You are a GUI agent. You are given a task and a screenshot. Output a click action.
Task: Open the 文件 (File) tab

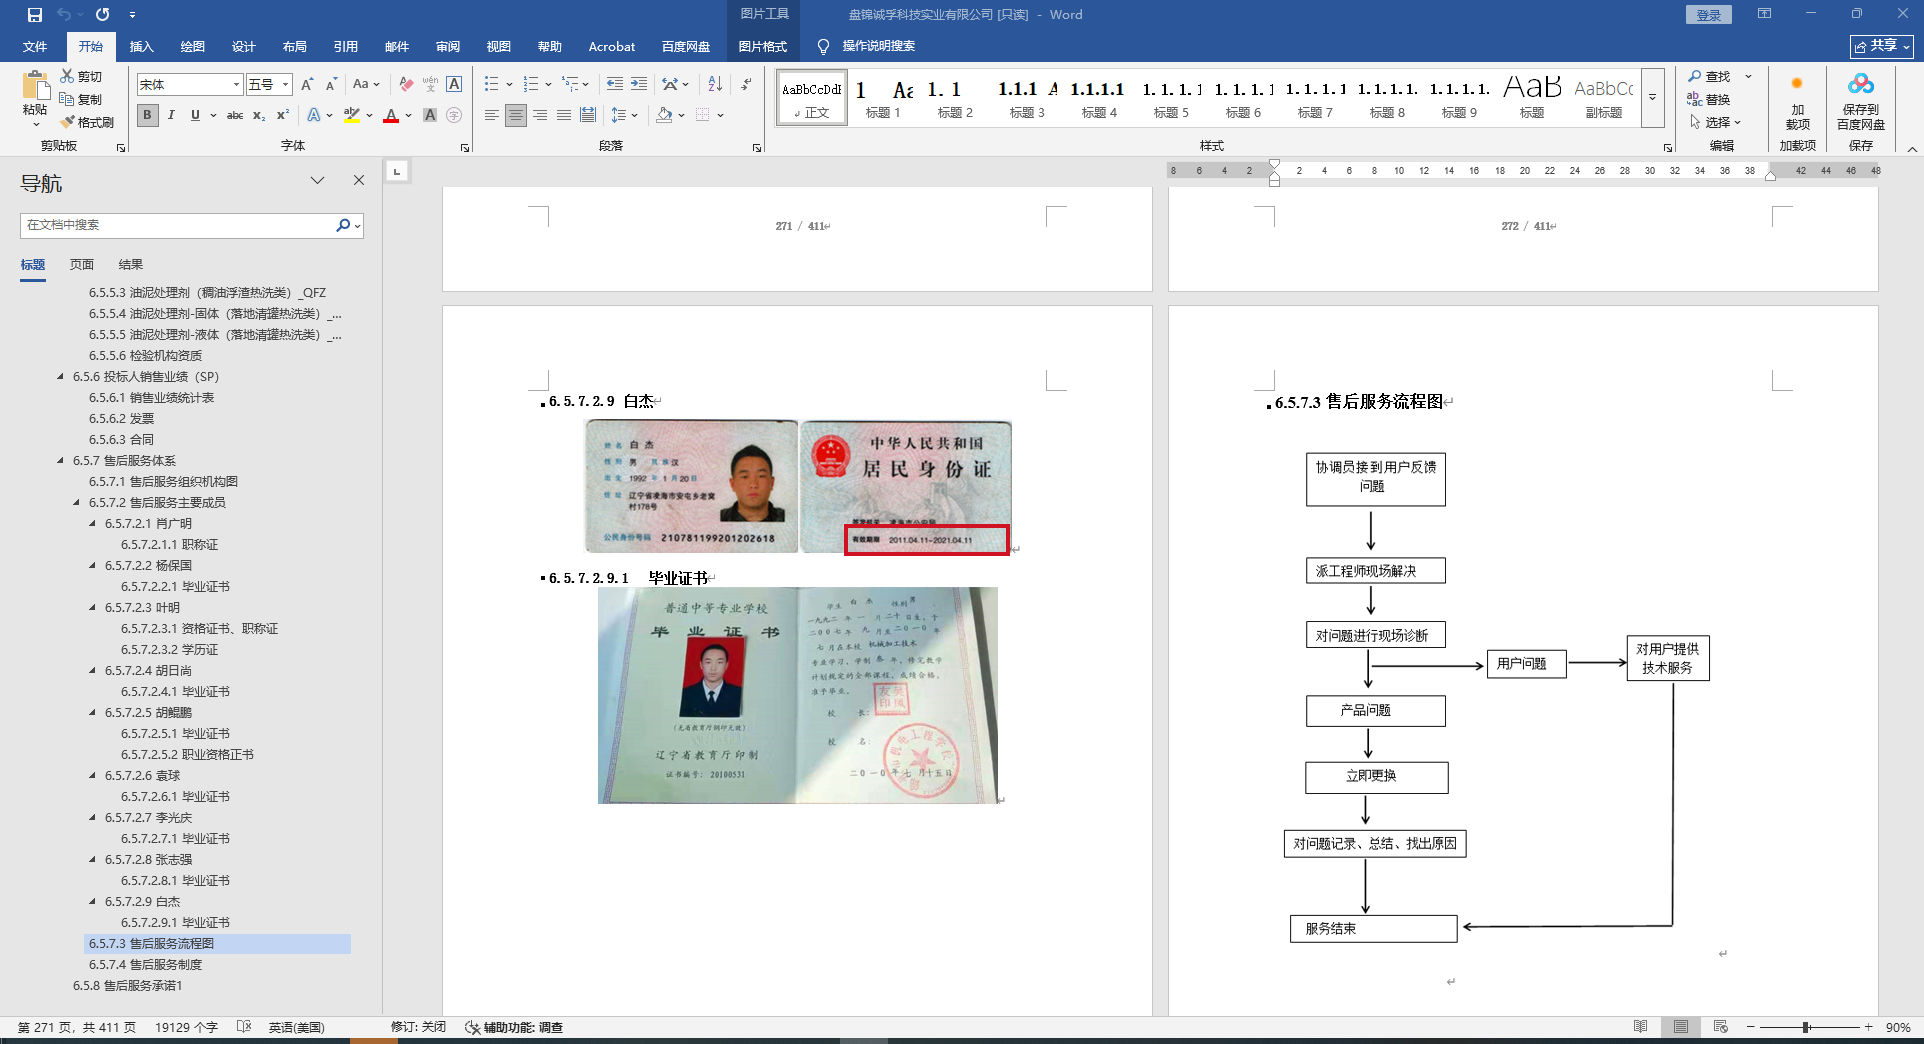(x=35, y=47)
